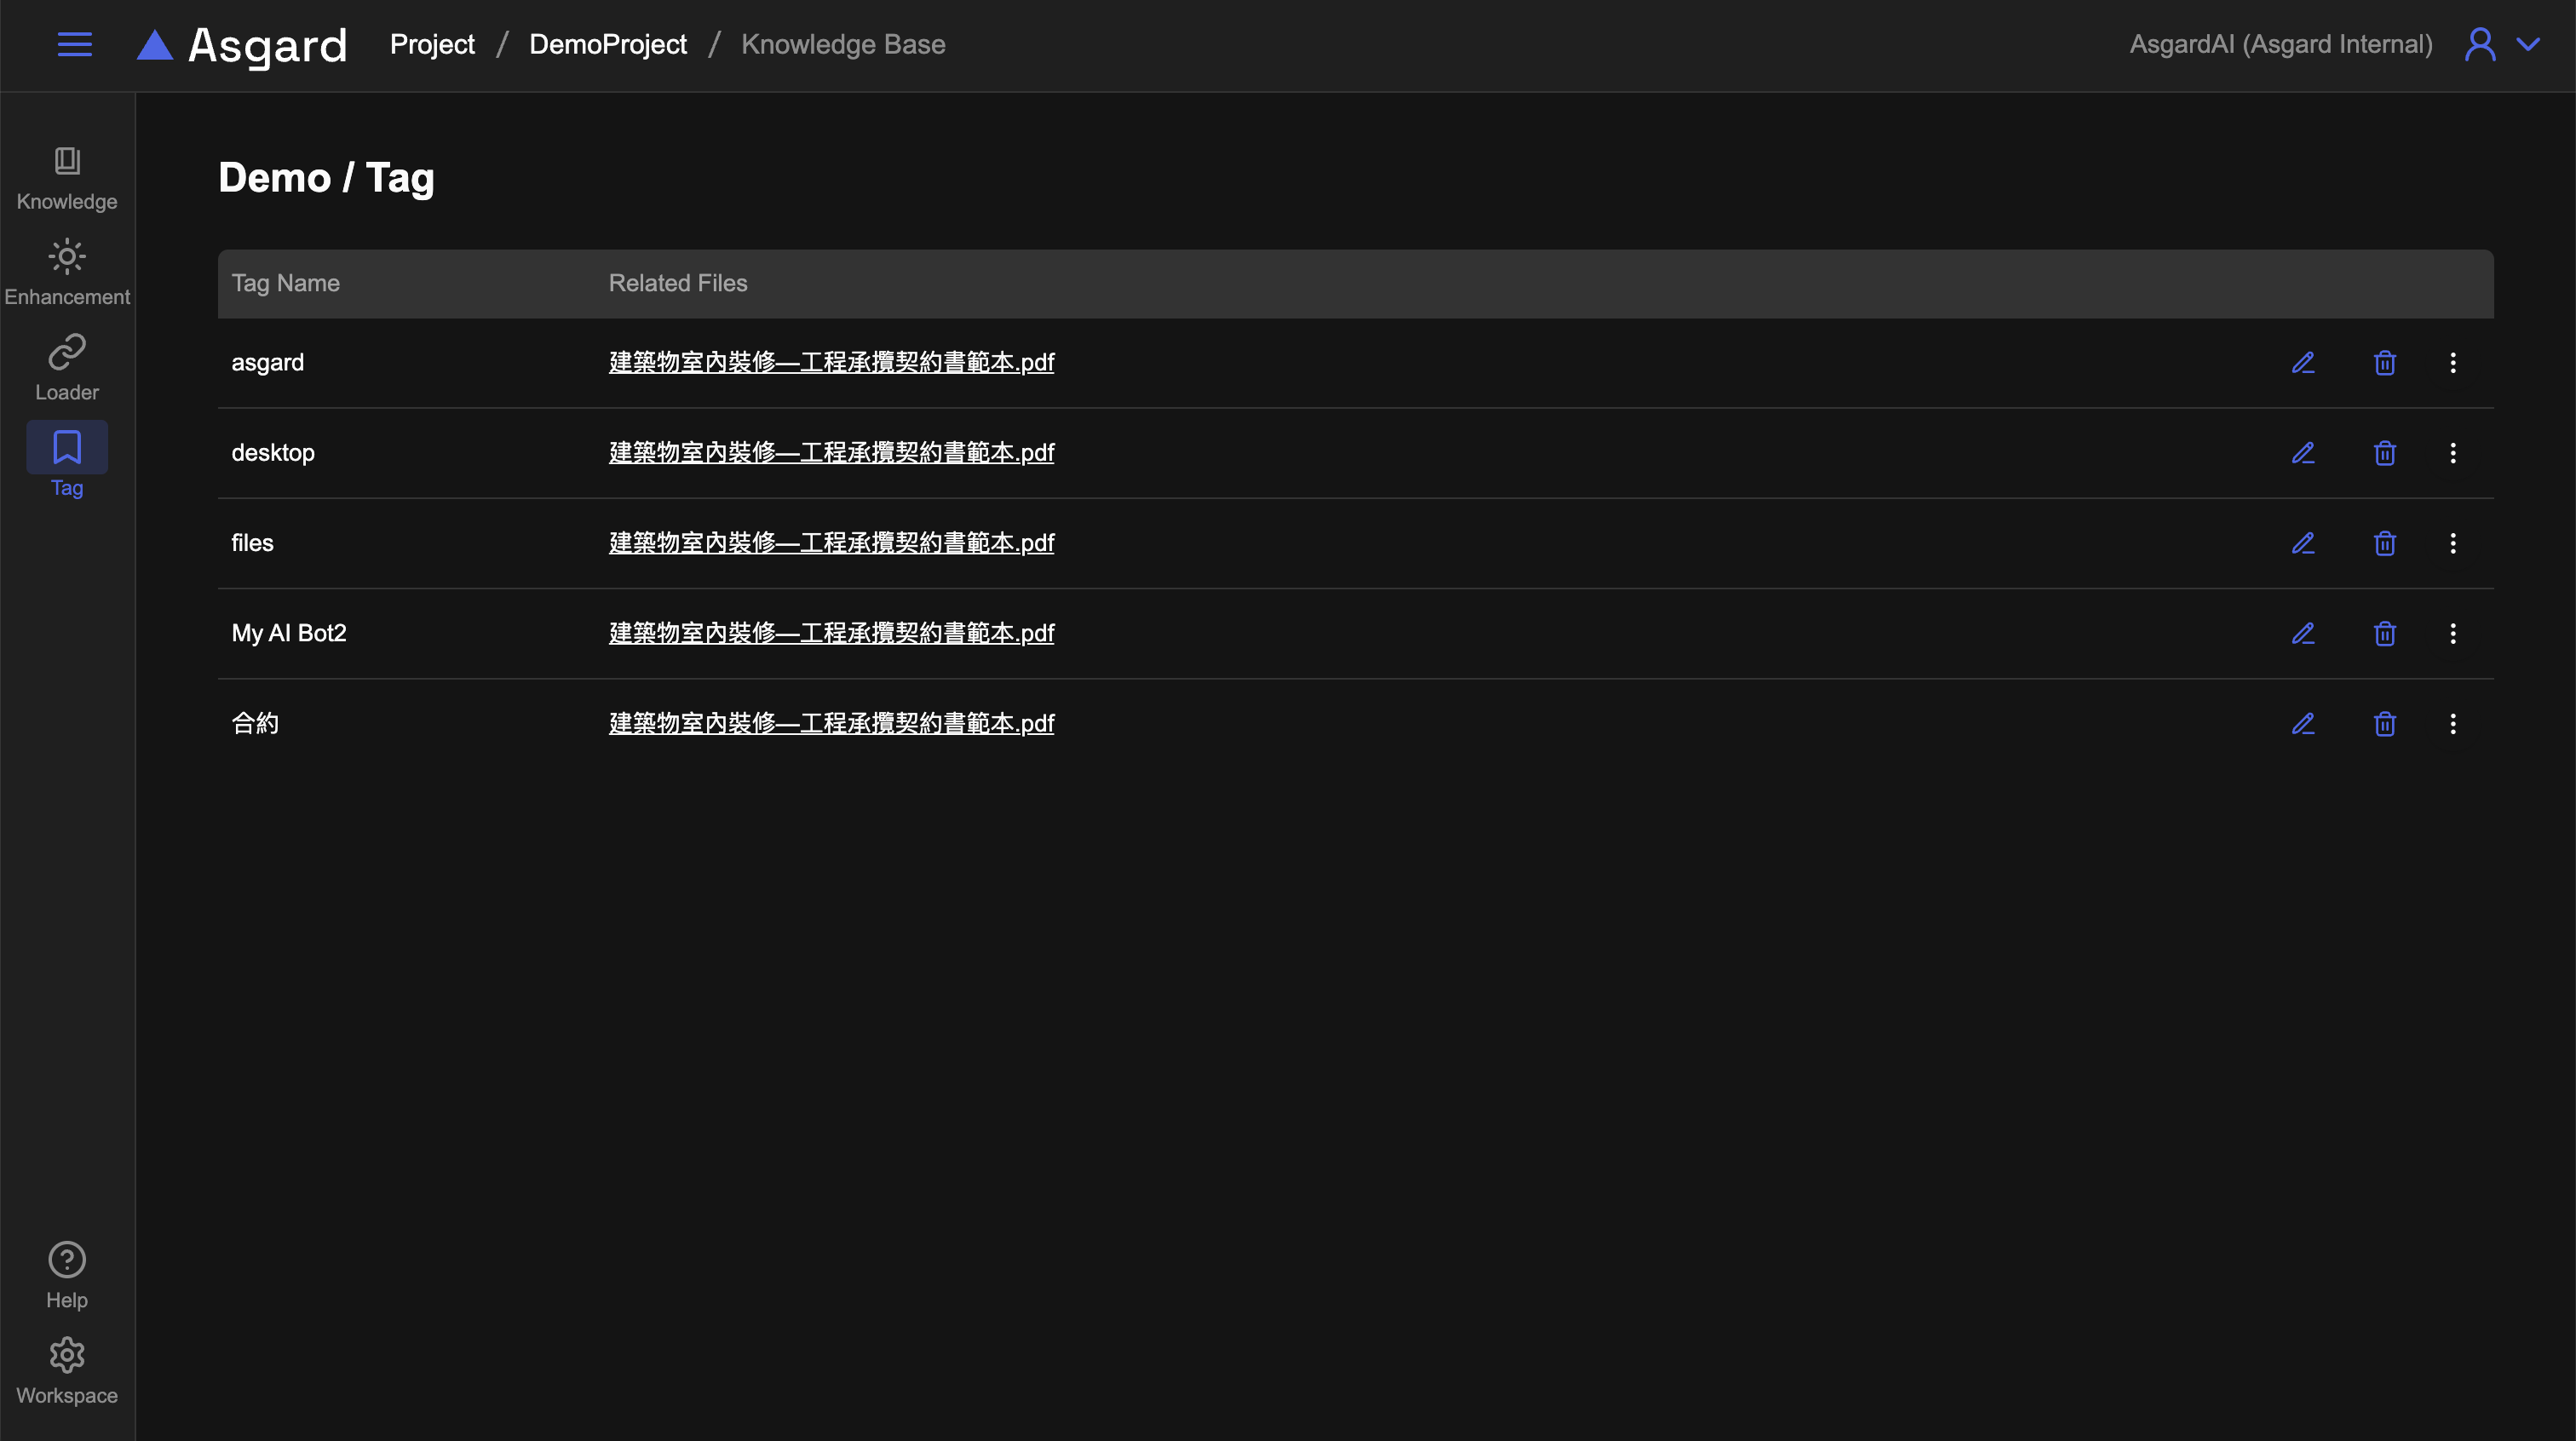This screenshot has height=1441, width=2576.
Task: Open Workspace settings in sidebar
Action: pyautogui.click(x=67, y=1371)
